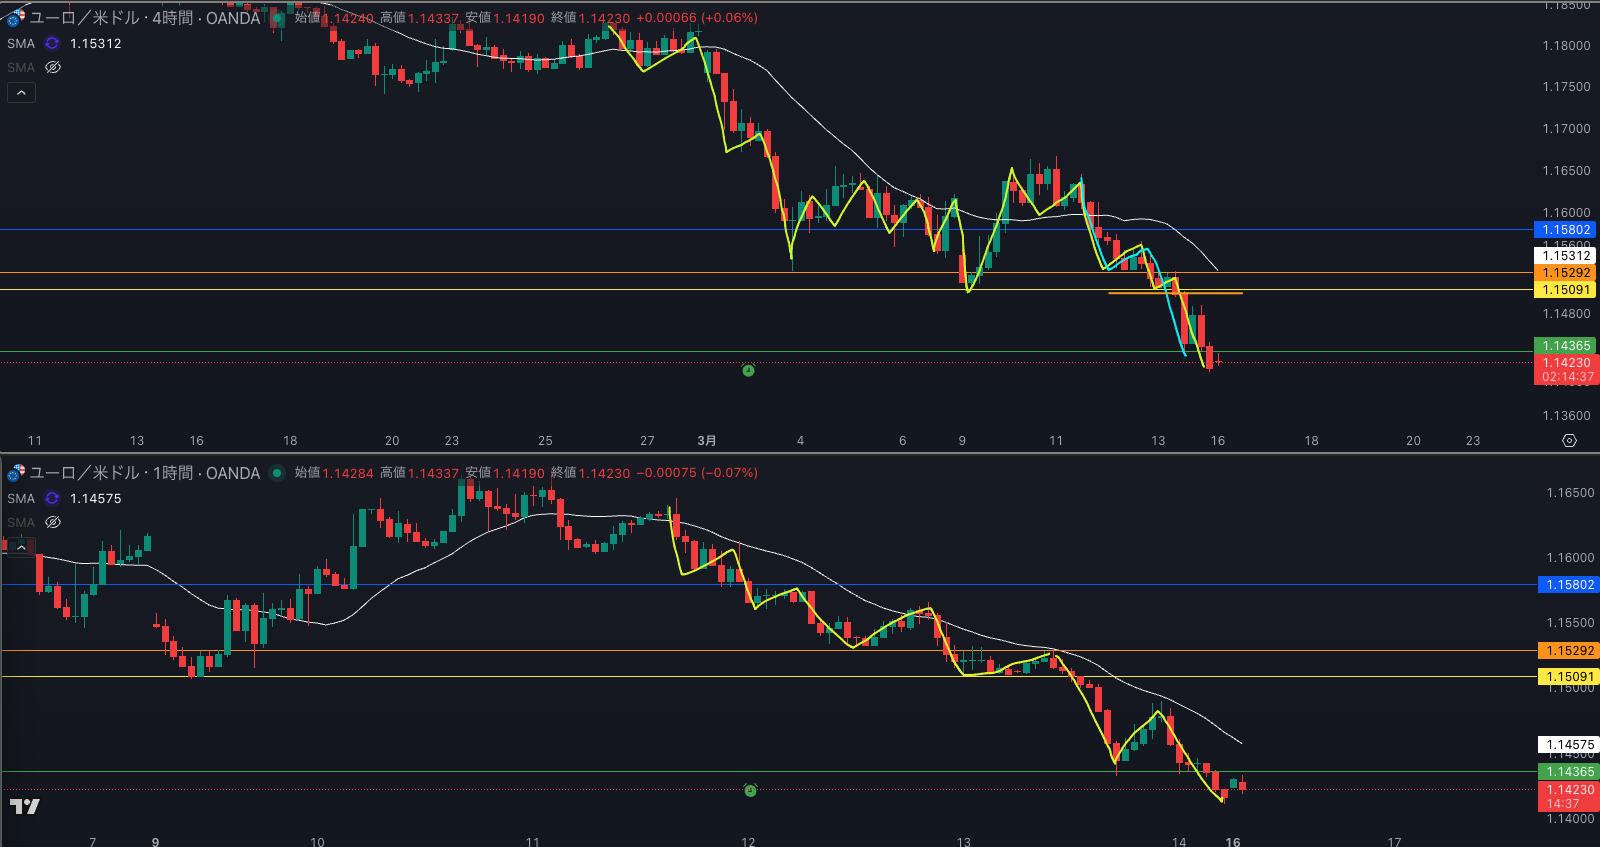Image resolution: width=1600 pixels, height=847 pixels.
Task: Click the EUR/USD flag icon on 1-hour chart
Action: (16, 473)
